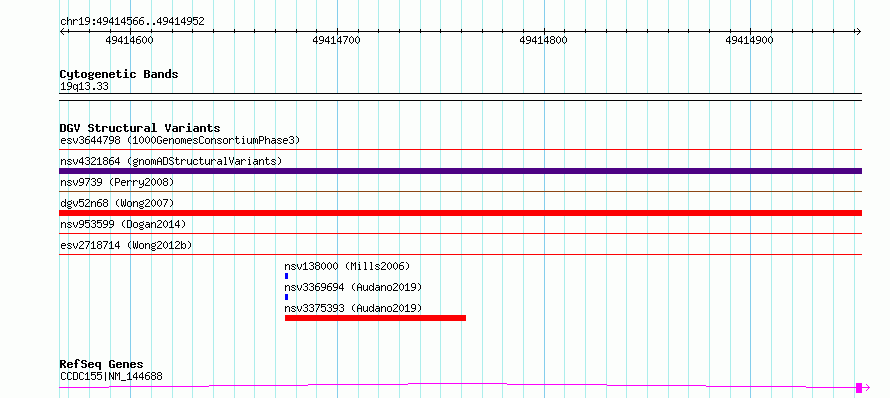Viewport: 890px width, 398px height.
Task: Click the nsv138000 (Mills2006) blue marker
Action: coord(286,276)
